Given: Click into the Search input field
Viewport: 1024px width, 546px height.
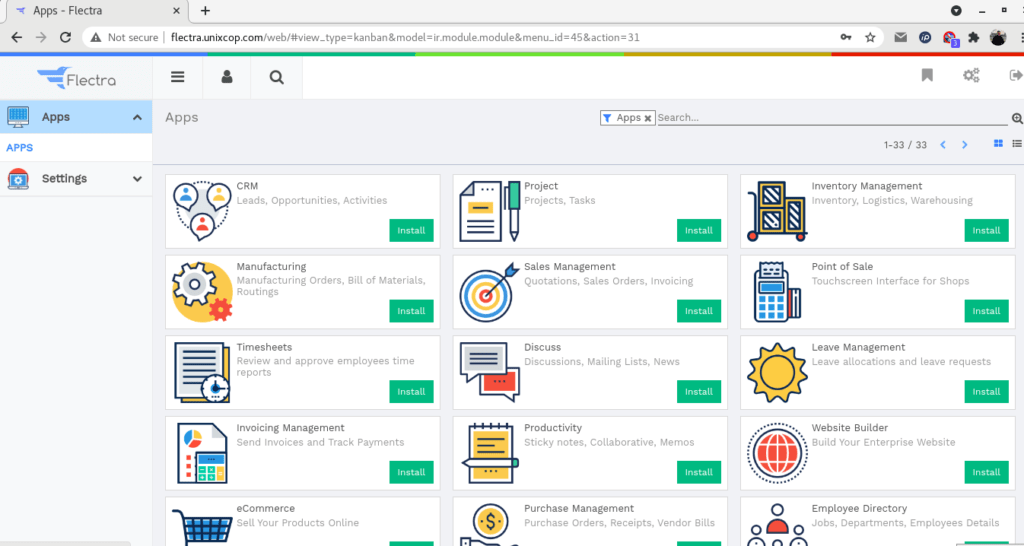Looking at the screenshot, I should [832, 118].
